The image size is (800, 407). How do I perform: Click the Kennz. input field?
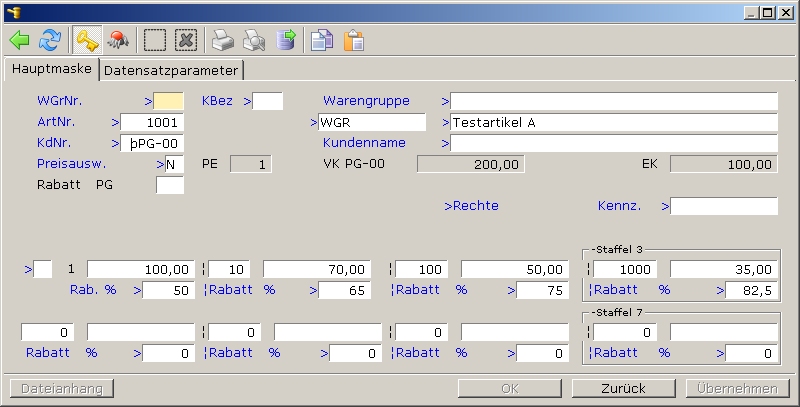[x=723, y=206]
